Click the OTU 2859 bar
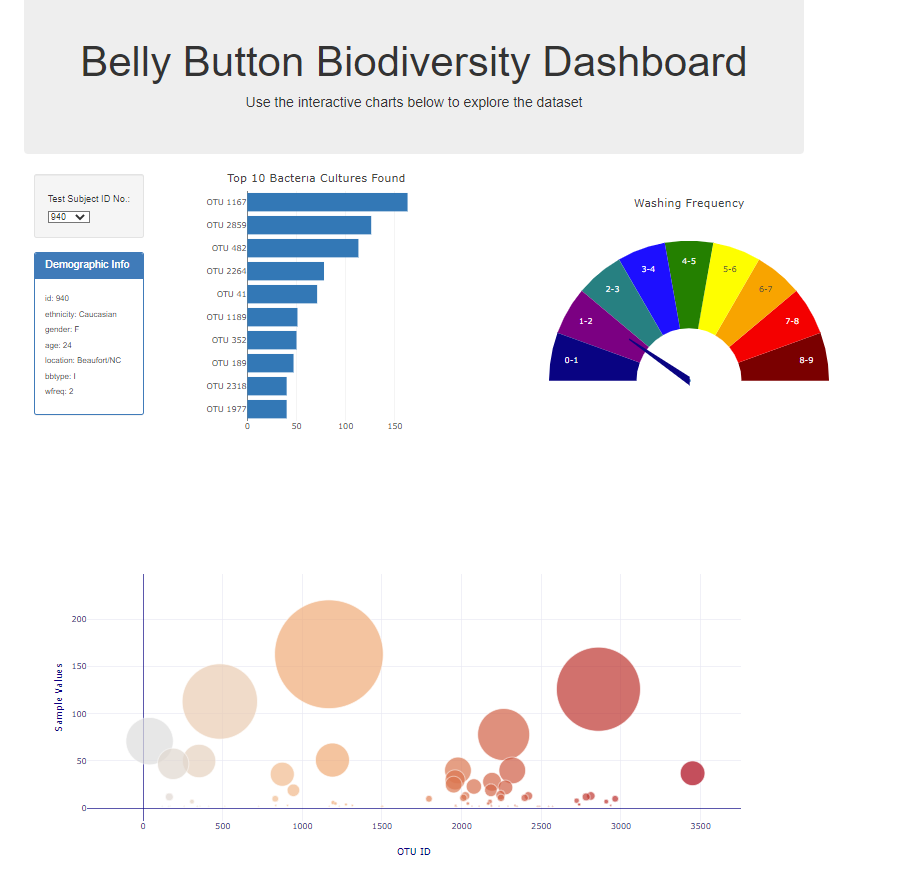Viewport: 921px width, 885px height. click(x=310, y=224)
